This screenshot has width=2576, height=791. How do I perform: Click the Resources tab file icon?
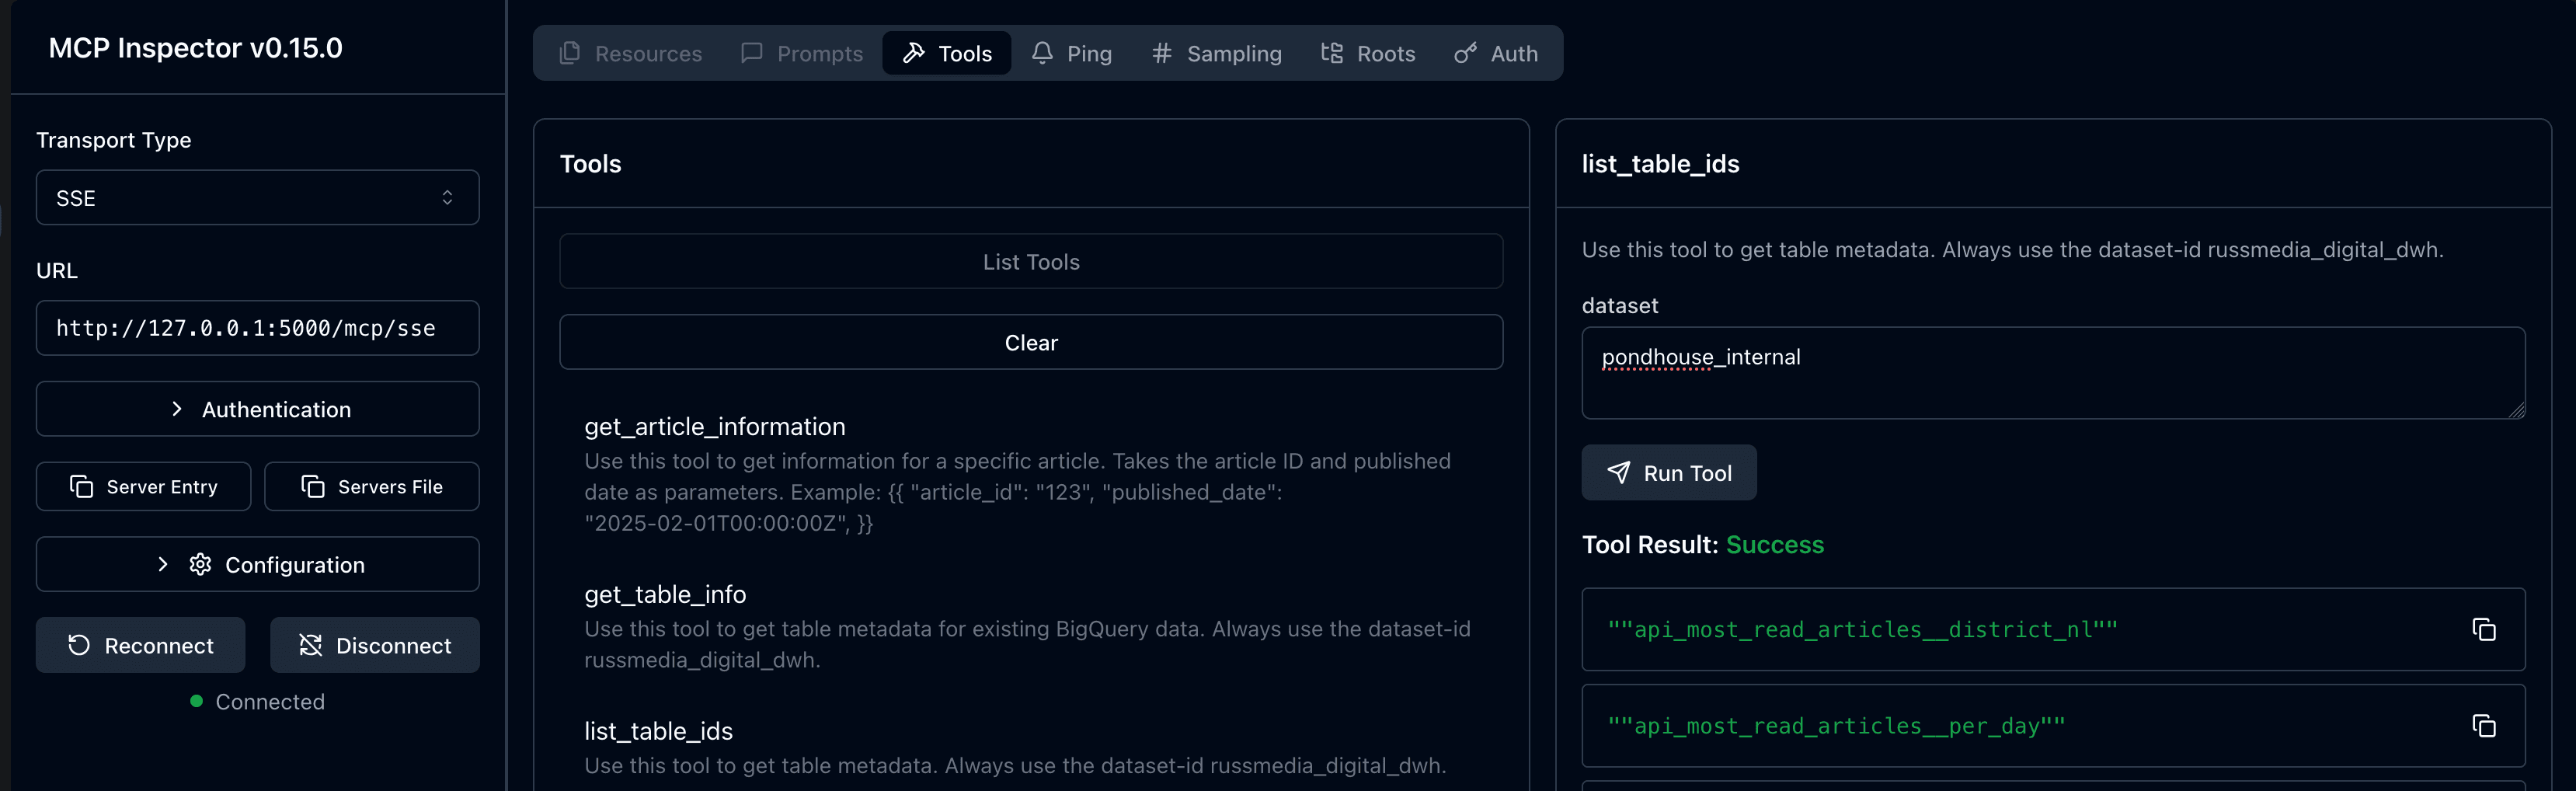(x=569, y=52)
